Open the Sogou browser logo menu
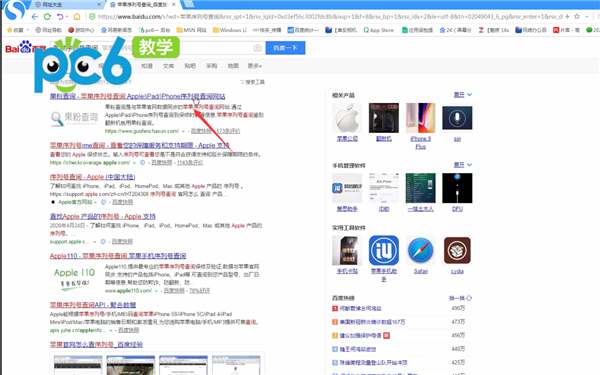The height and width of the screenshot is (375, 600). (x=15, y=10)
